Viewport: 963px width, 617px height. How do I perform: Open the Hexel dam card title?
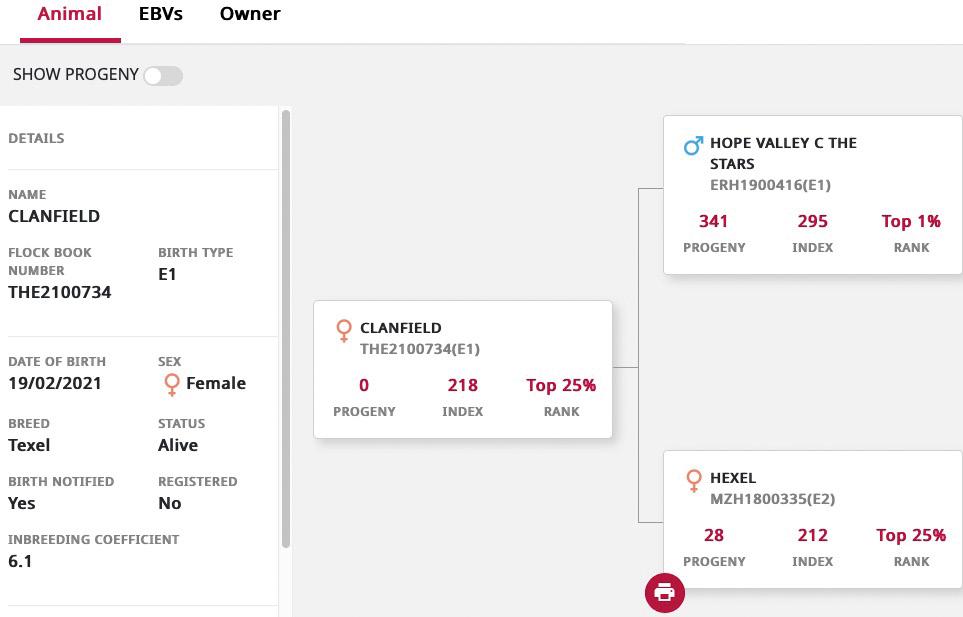click(x=733, y=478)
